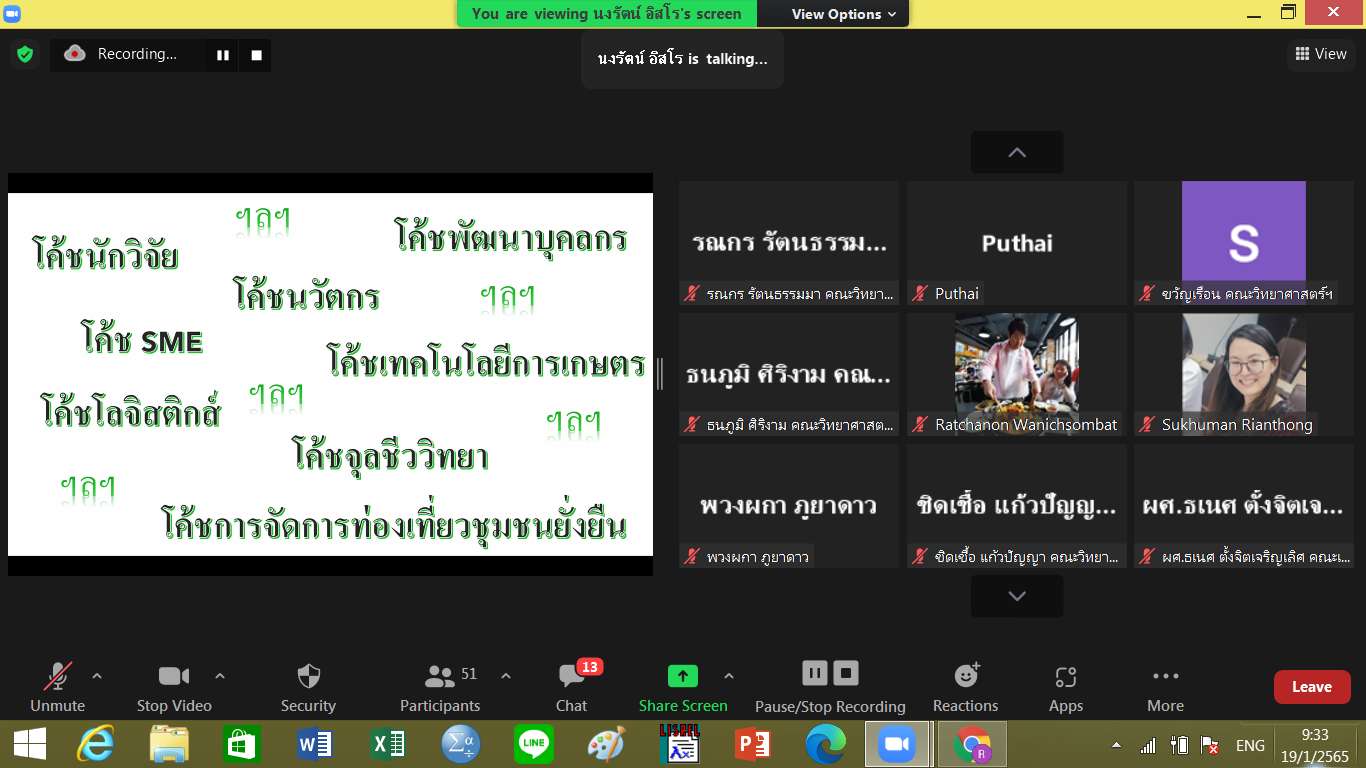Open the View layout button
The image size is (1366, 768).
coord(1321,54)
